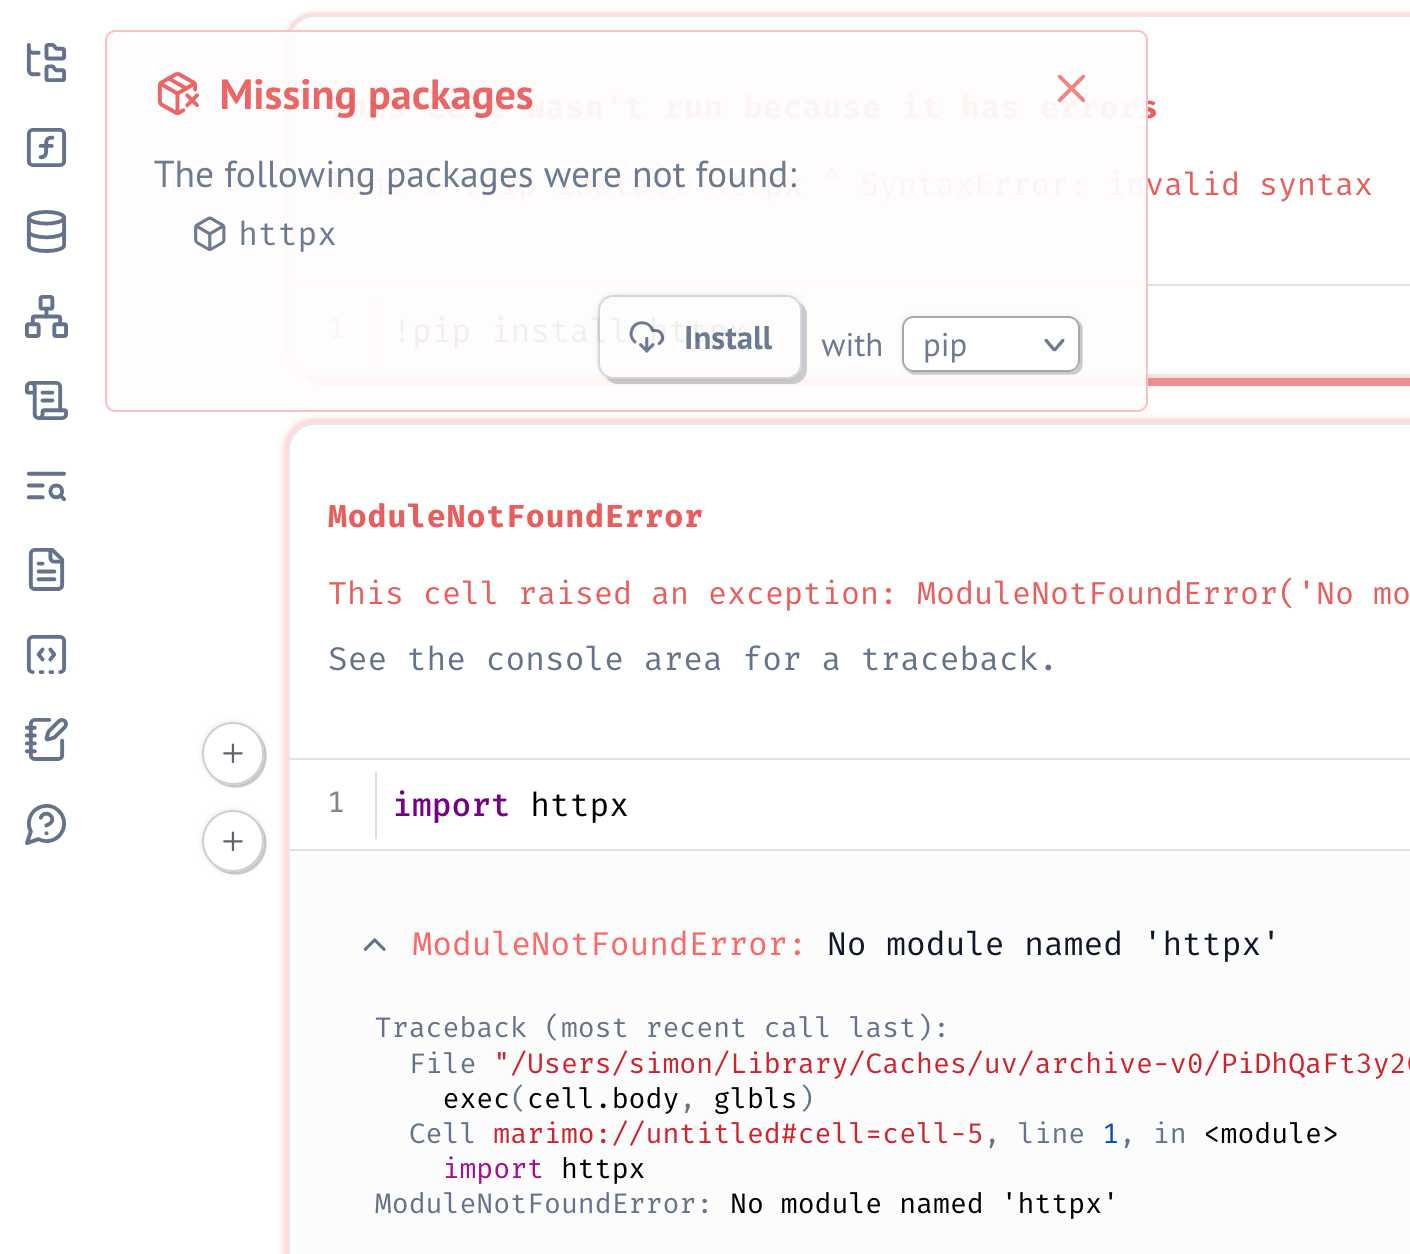Viewport: 1410px width, 1254px height.
Task: Close the Missing packages notification
Action: tap(1071, 88)
